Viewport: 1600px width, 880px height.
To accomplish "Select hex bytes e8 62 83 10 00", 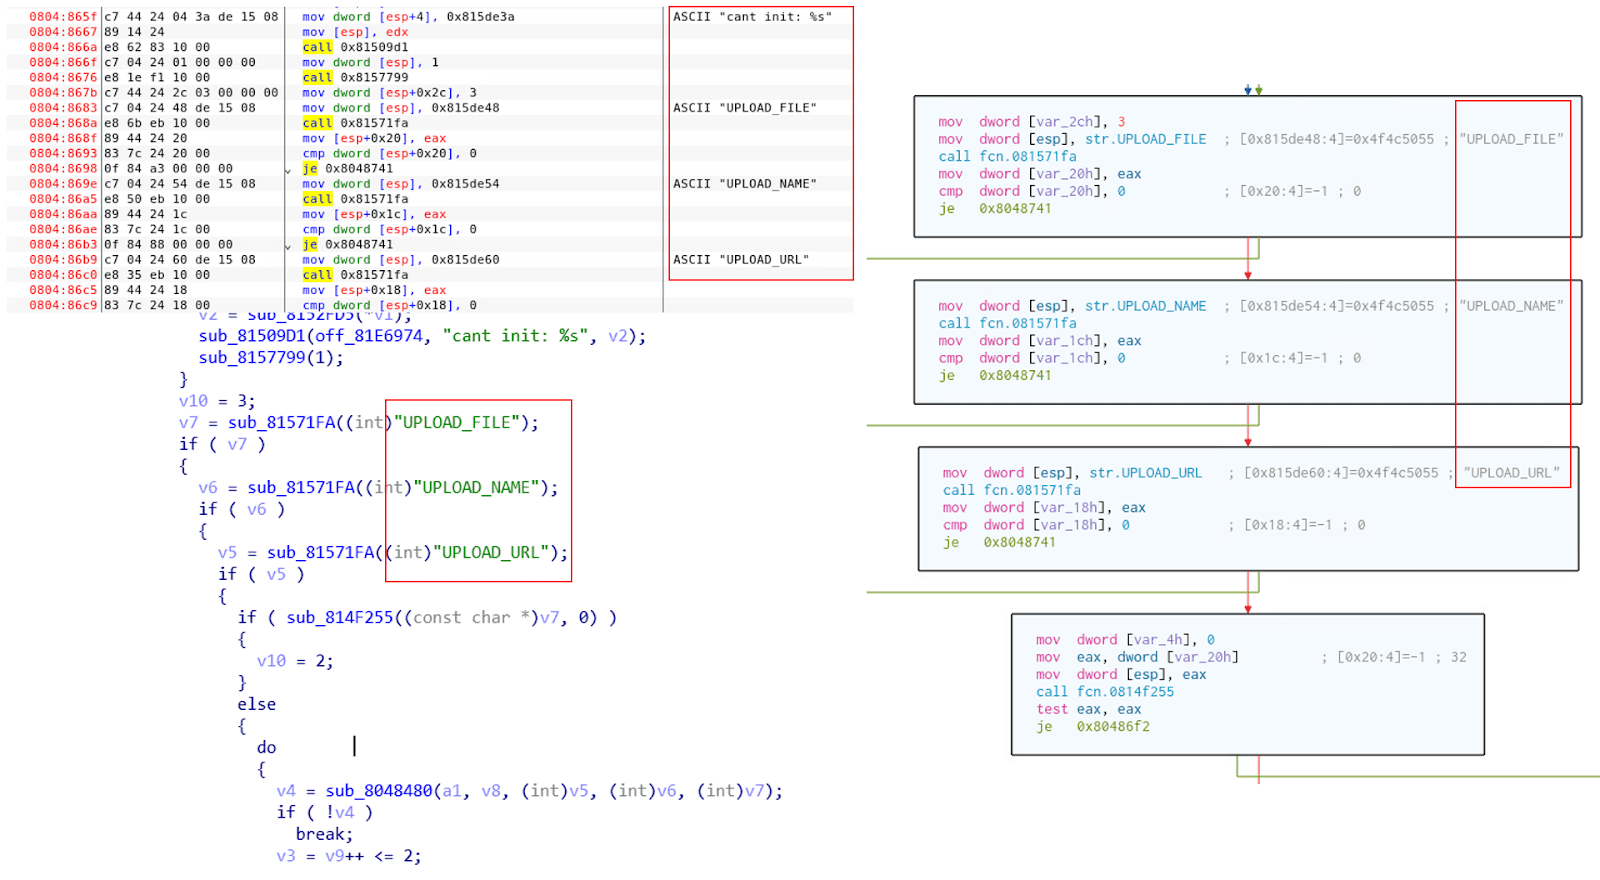I will point(157,47).
